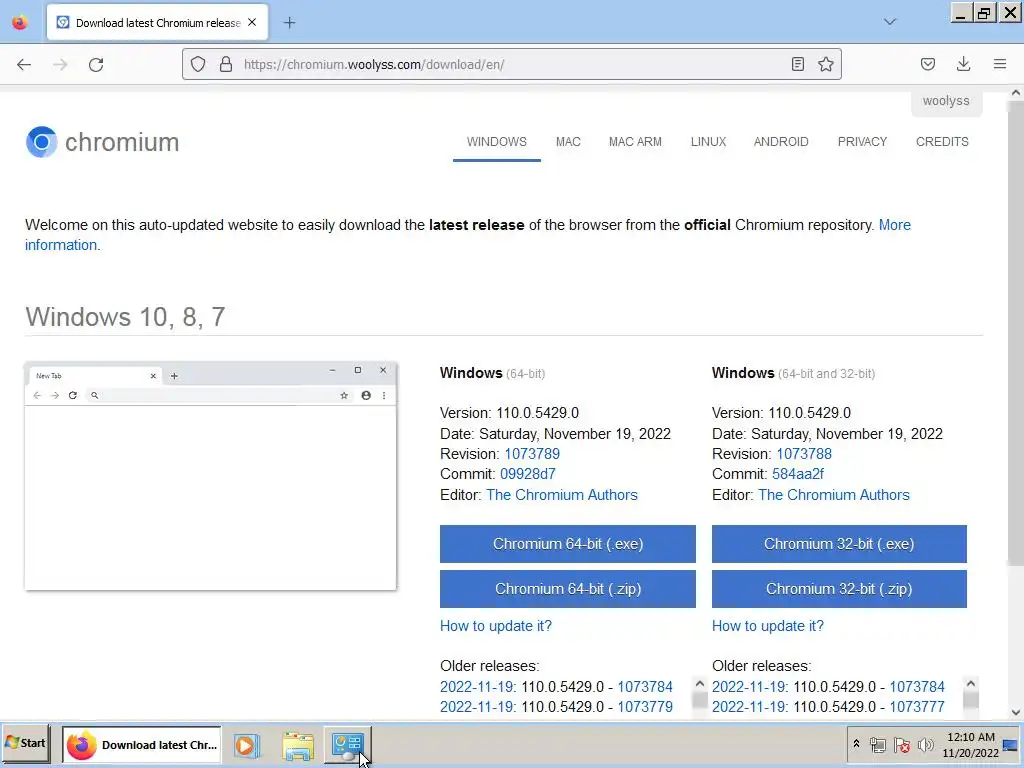
Task: Reload the current page
Action: (96, 64)
